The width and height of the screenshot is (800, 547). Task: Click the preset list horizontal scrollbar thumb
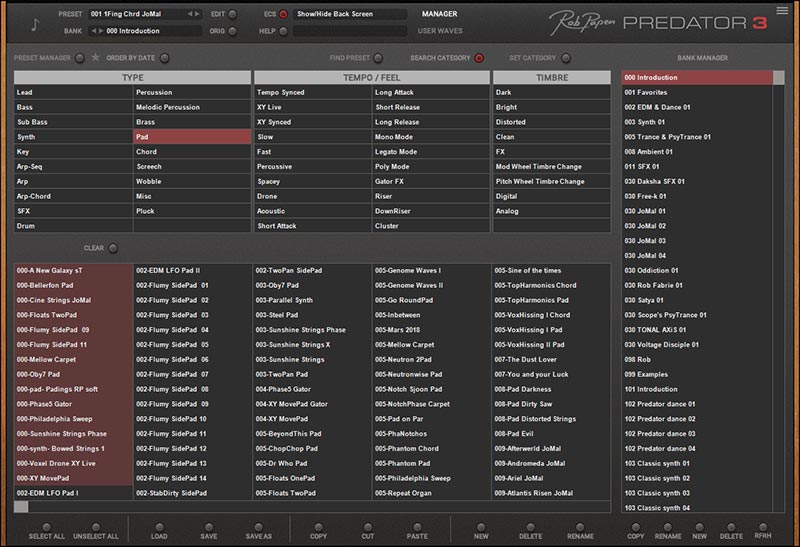pyautogui.click(x=21, y=507)
